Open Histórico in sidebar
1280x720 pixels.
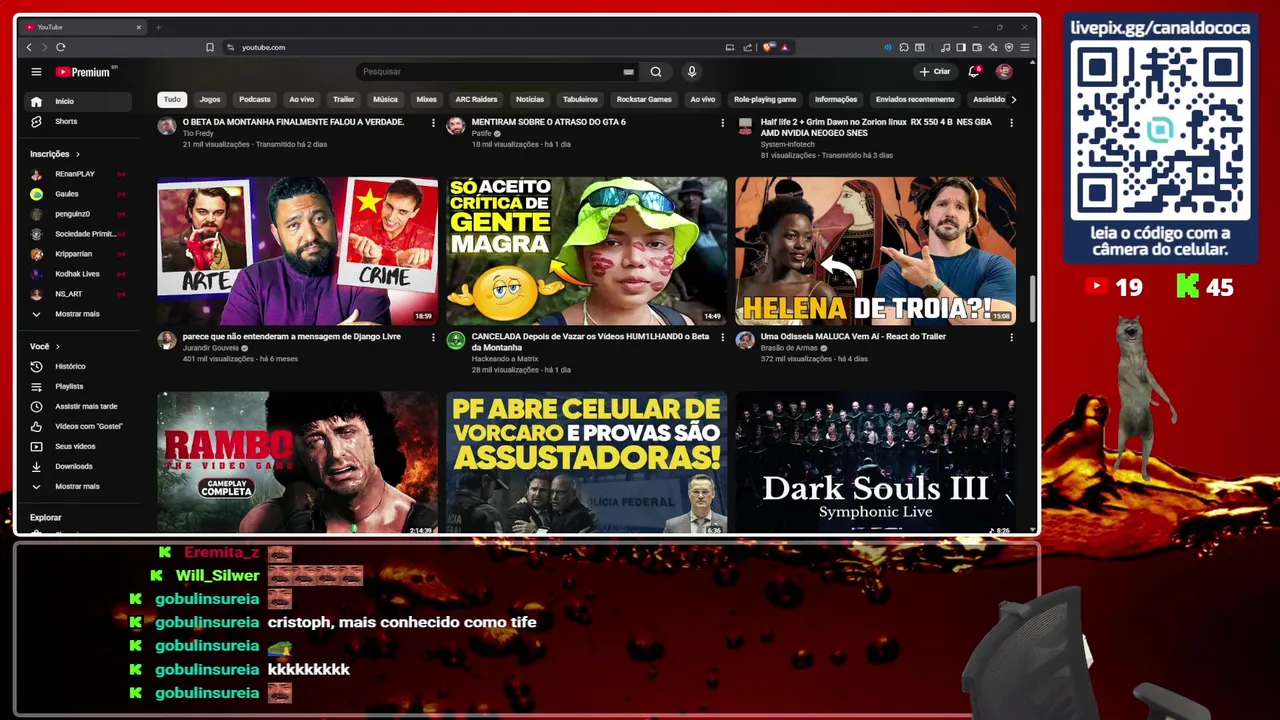(78, 367)
